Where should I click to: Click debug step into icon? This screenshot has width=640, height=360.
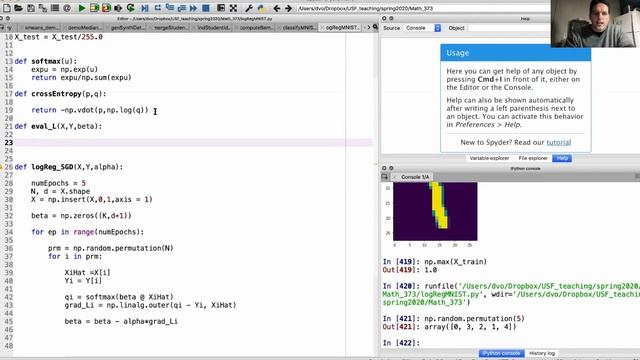tap(170, 8)
